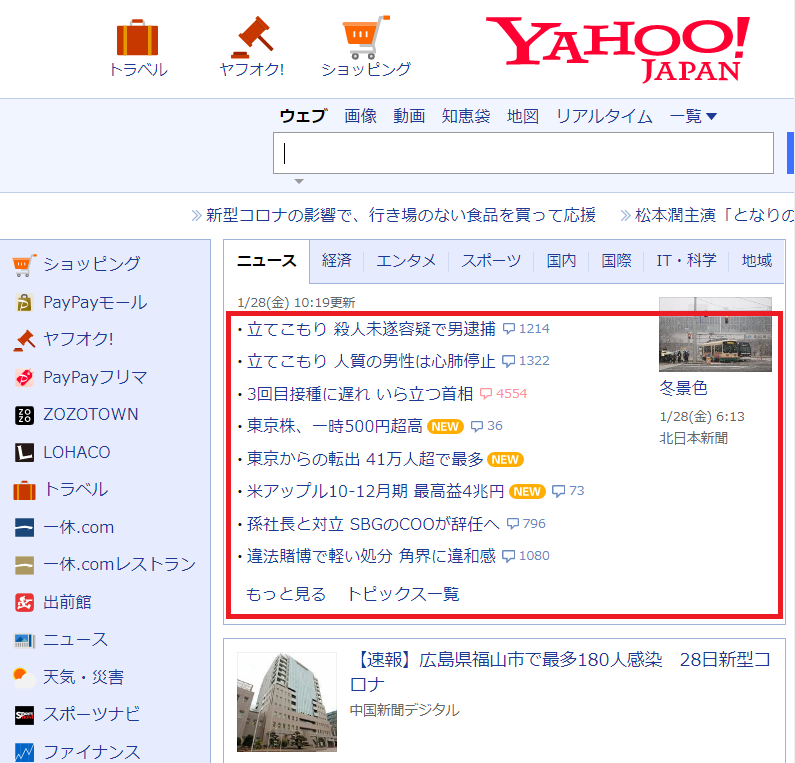This screenshot has height=763, width=795.
Task: Open comments icon showing 796
Action: 513,524
